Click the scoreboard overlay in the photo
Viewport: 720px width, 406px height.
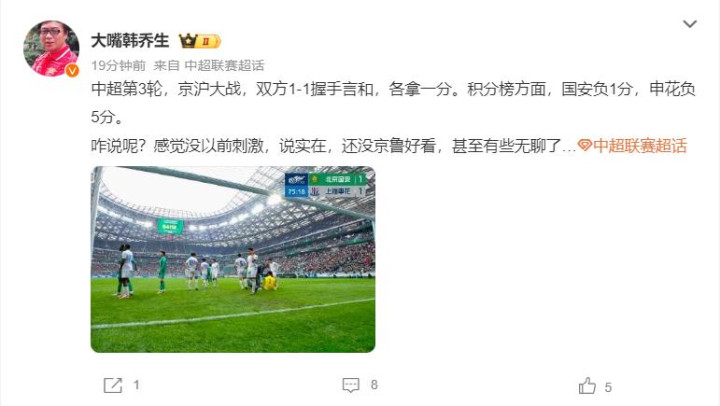click(326, 185)
